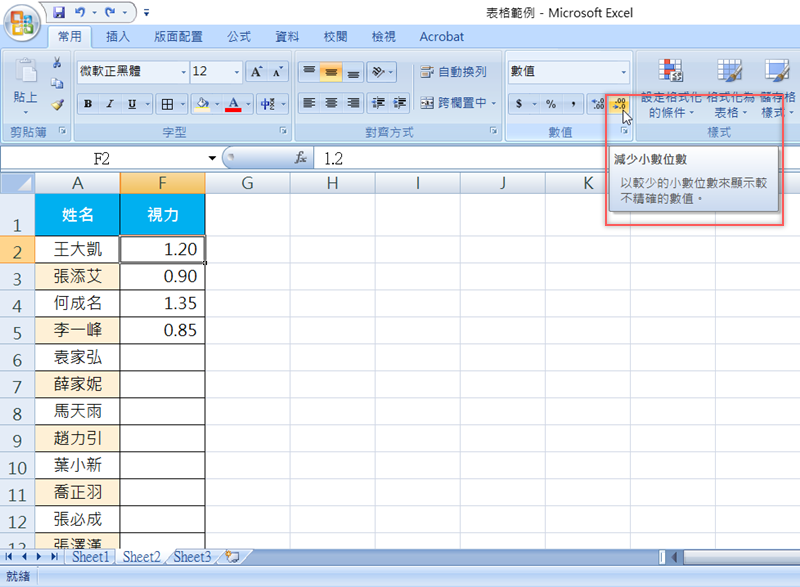Click the decrease decimal places button

pyautogui.click(x=619, y=104)
